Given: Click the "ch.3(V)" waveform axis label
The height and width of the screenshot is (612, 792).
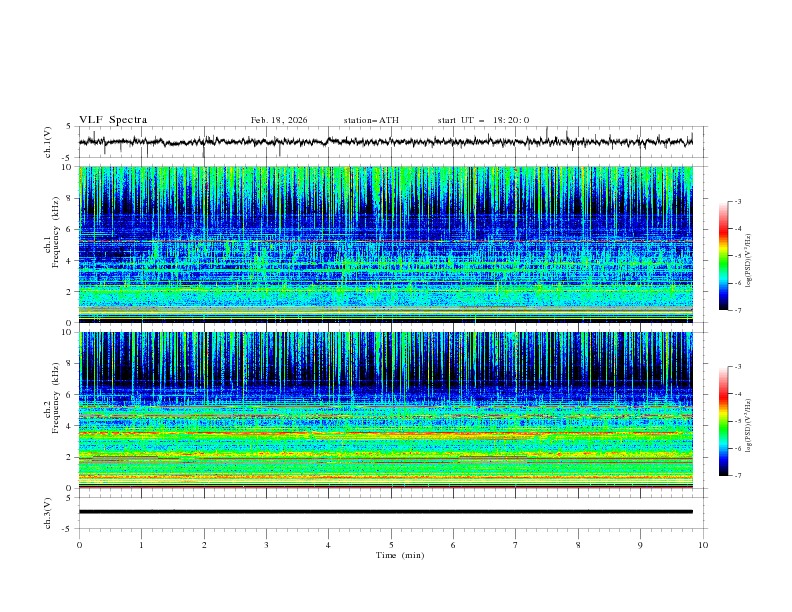Looking at the screenshot, I should point(48,513).
